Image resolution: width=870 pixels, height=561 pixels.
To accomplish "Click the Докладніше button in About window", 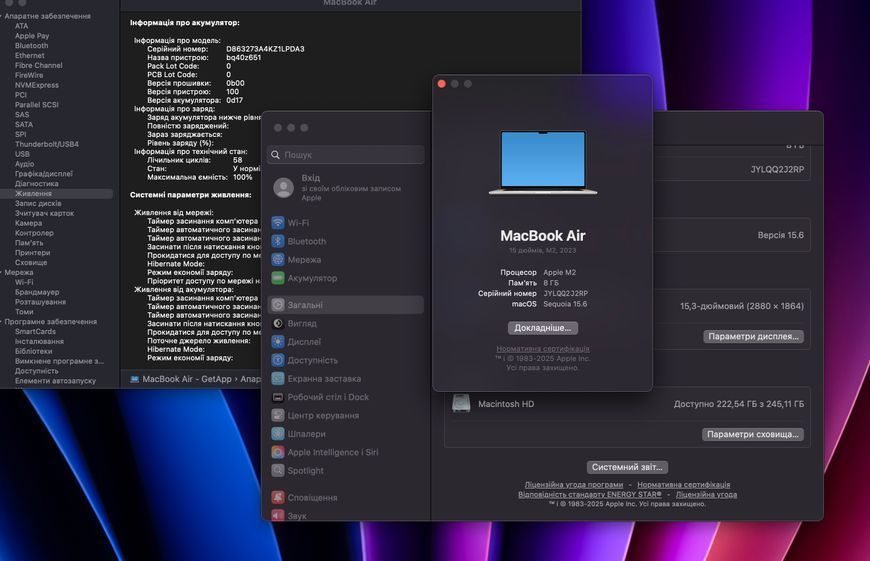I will [x=543, y=328].
